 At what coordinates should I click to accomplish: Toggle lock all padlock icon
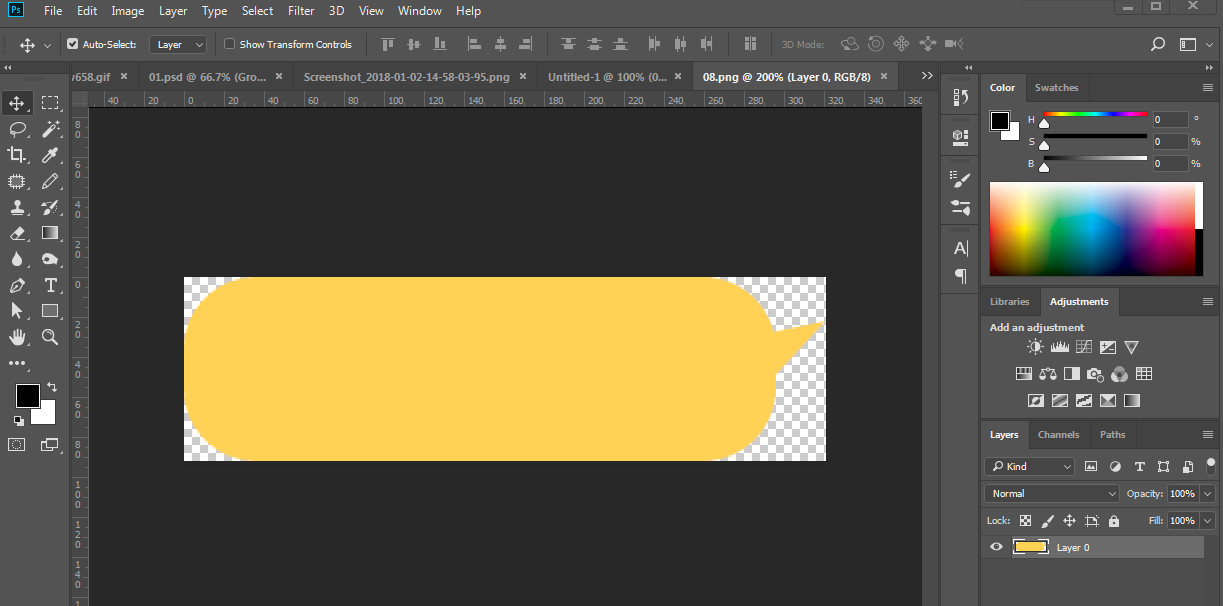(1114, 521)
